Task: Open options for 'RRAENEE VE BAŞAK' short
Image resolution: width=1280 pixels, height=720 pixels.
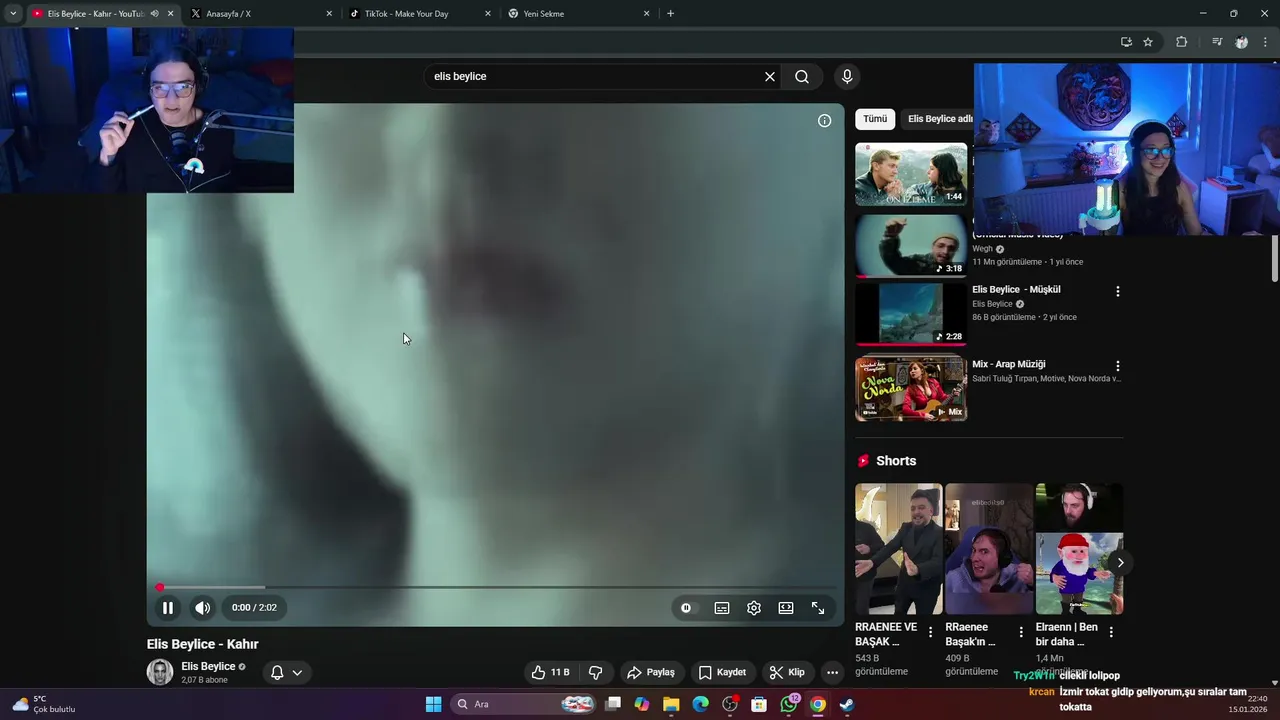Action: tap(930, 632)
